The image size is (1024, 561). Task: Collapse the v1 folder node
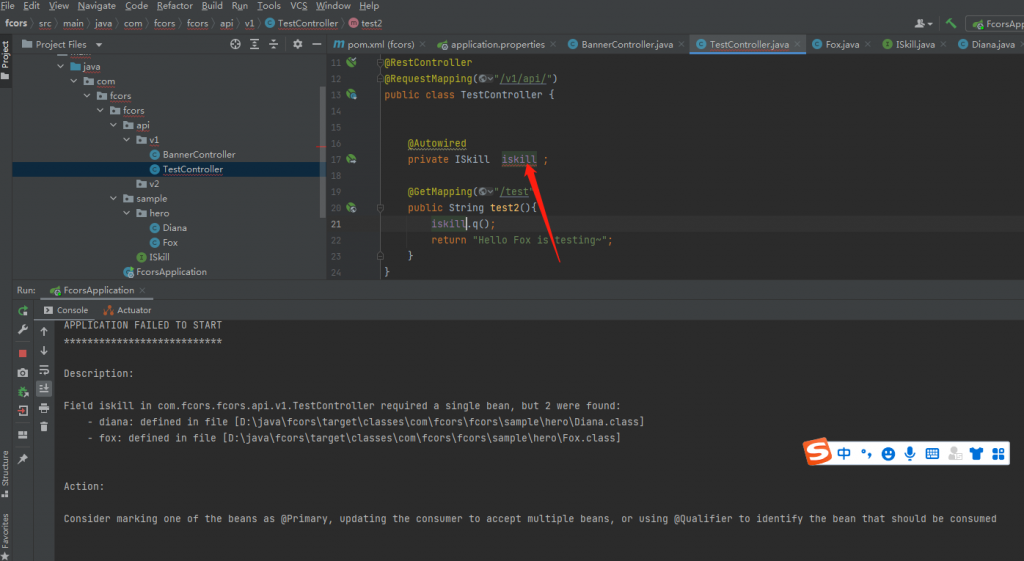(x=127, y=140)
